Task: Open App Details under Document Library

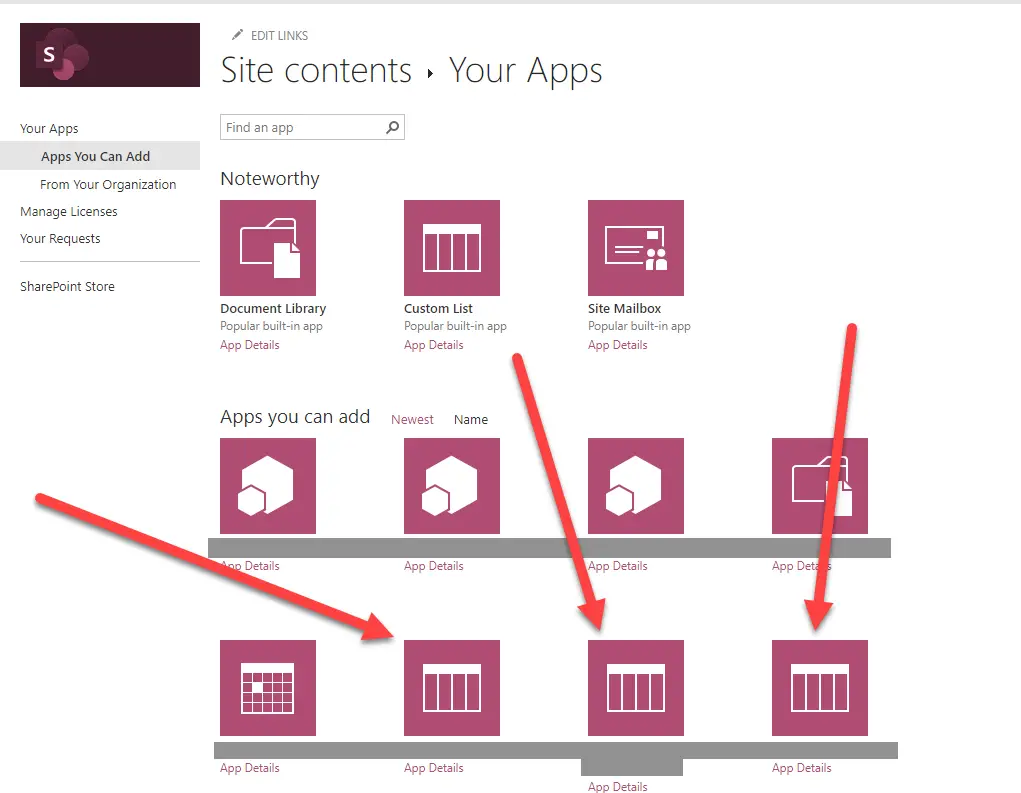Action: click(x=250, y=345)
